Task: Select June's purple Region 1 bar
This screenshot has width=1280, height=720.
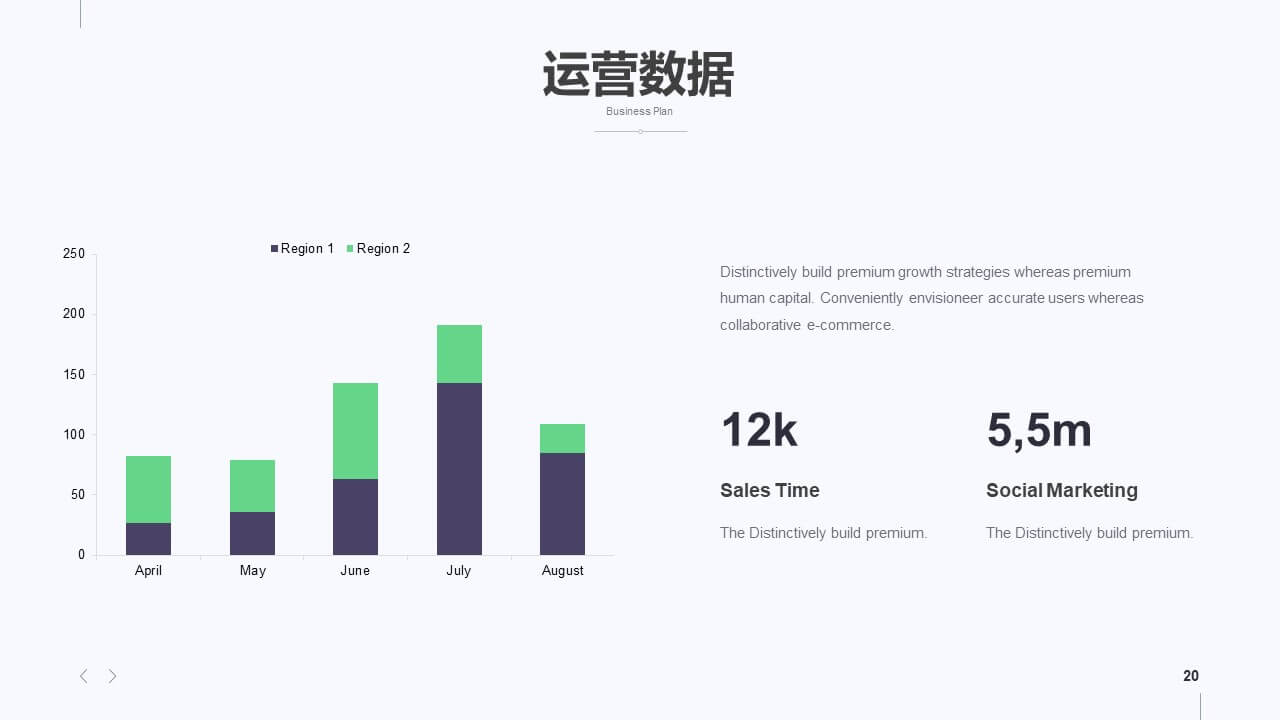Action: [355, 517]
